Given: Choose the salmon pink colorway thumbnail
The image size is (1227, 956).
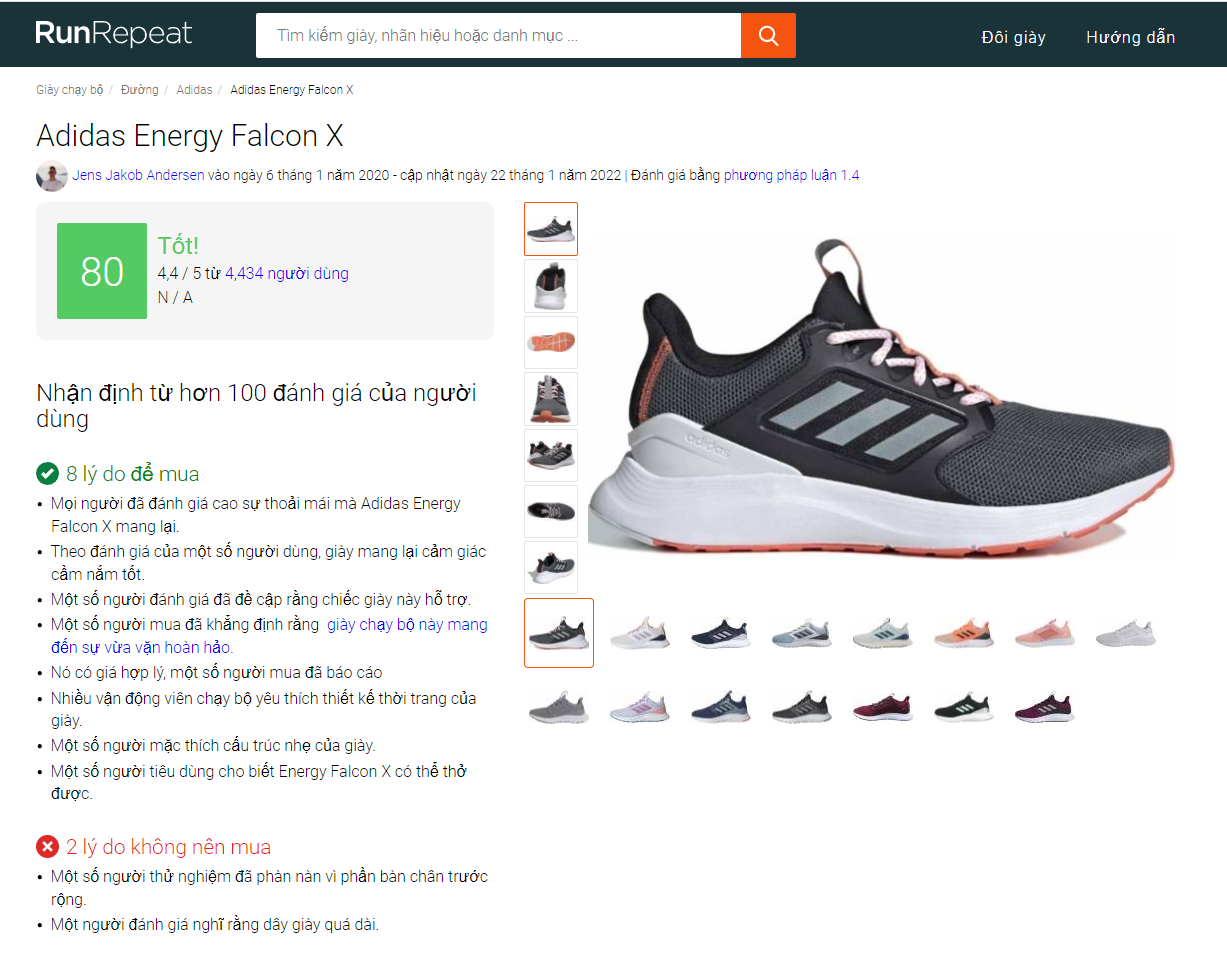Looking at the screenshot, I should coord(1044,633).
